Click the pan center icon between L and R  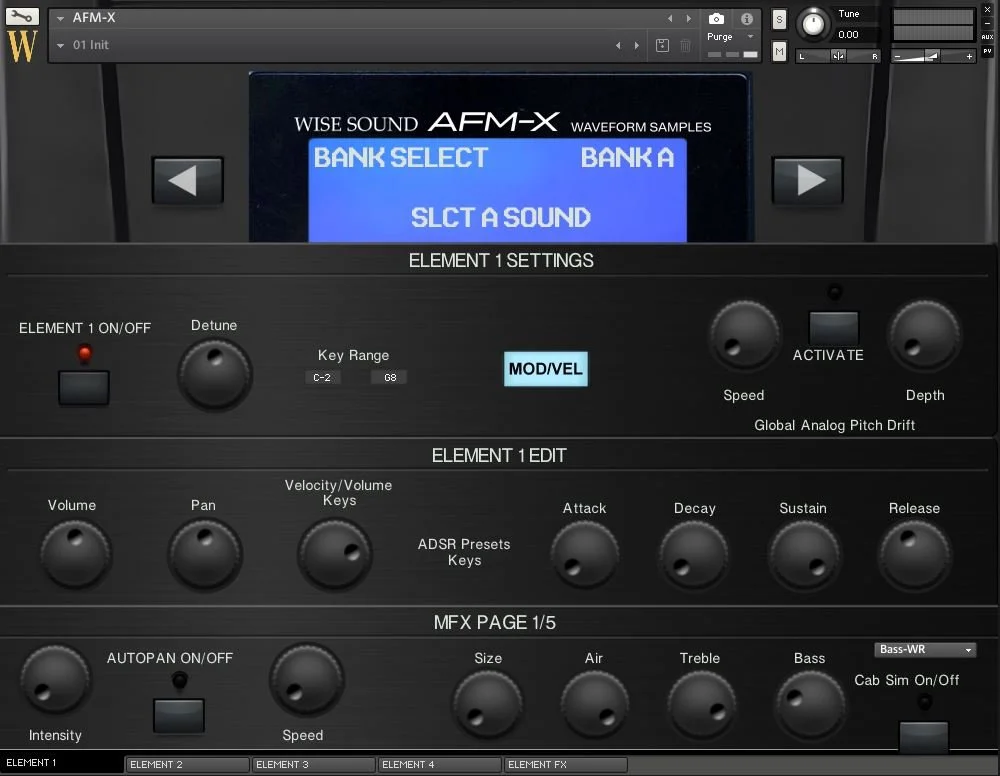tap(838, 56)
